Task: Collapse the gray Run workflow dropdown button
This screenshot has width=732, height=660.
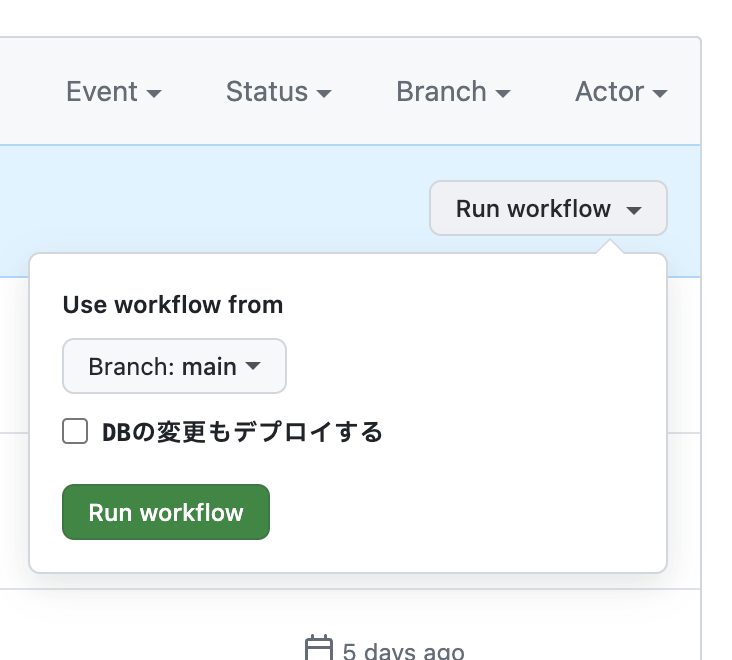Action: click(x=548, y=208)
